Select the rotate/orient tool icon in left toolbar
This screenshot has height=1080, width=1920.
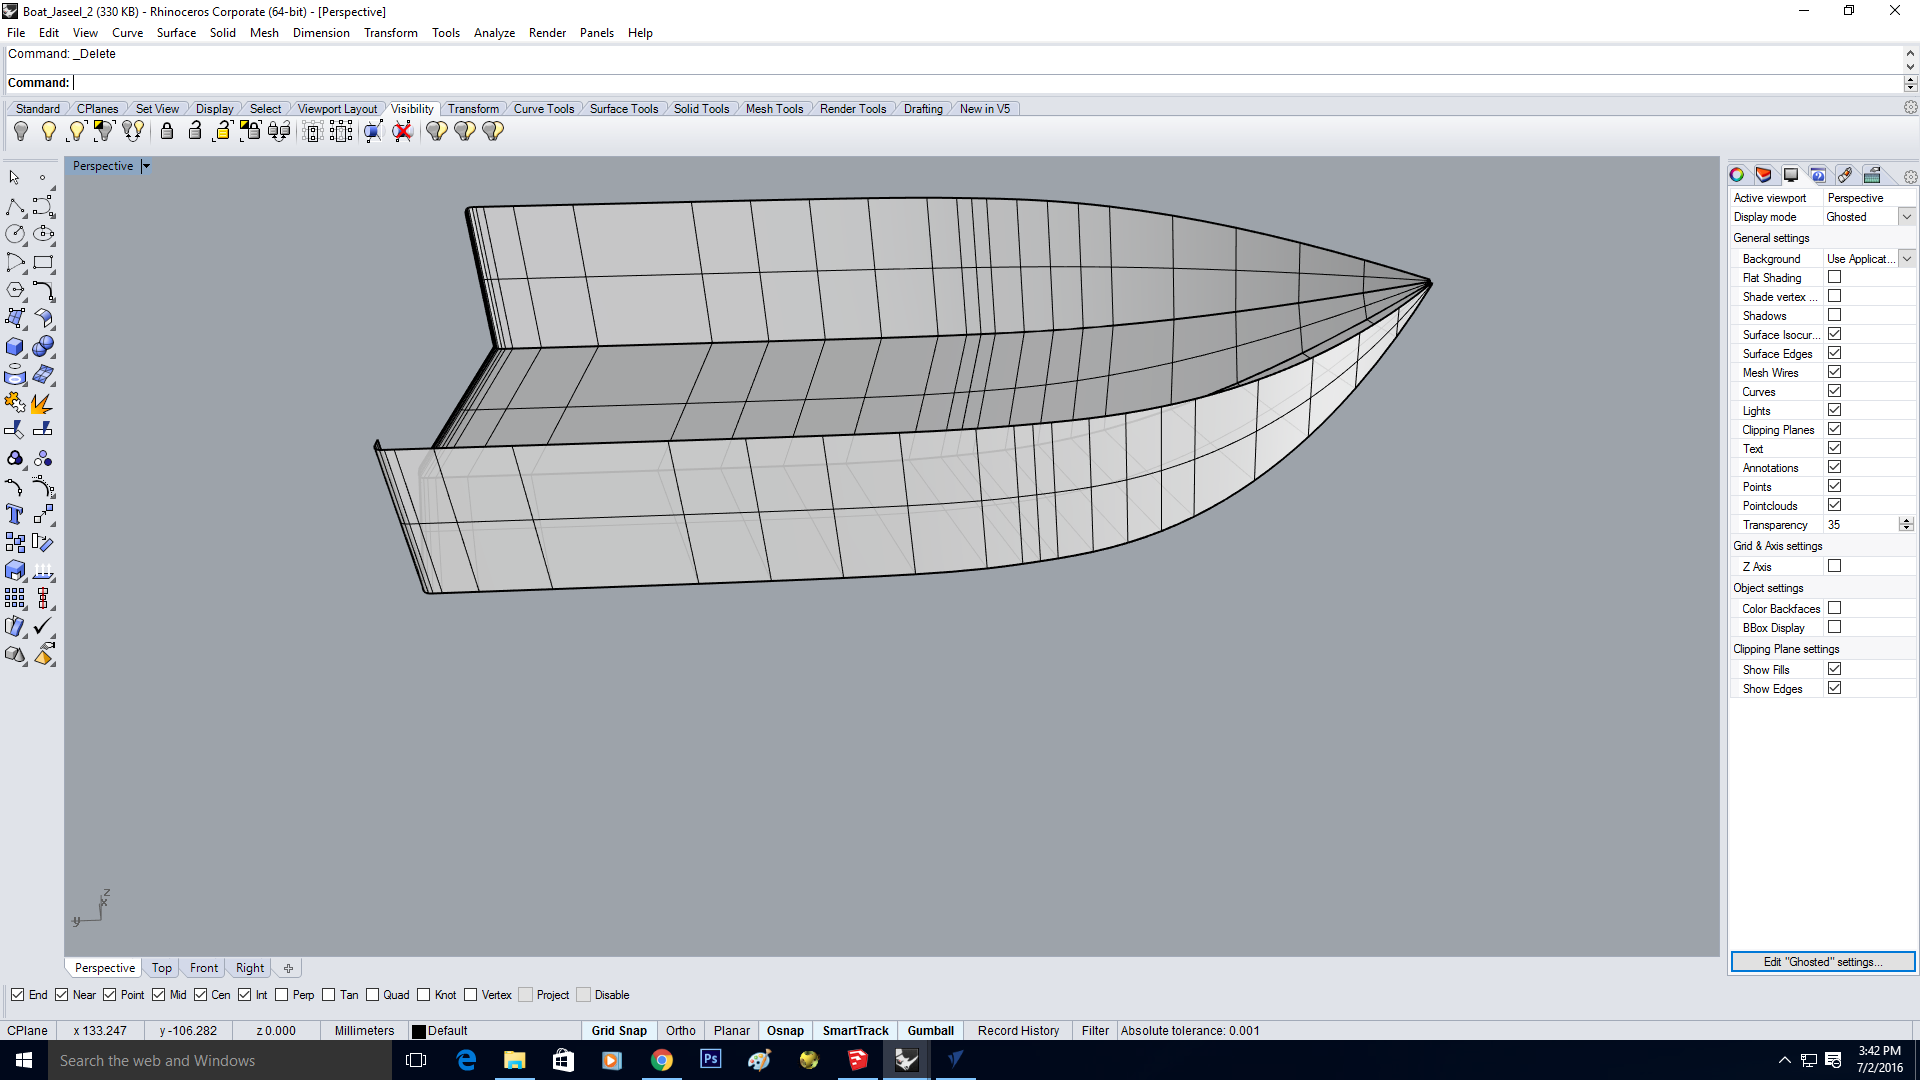pyautogui.click(x=16, y=430)
